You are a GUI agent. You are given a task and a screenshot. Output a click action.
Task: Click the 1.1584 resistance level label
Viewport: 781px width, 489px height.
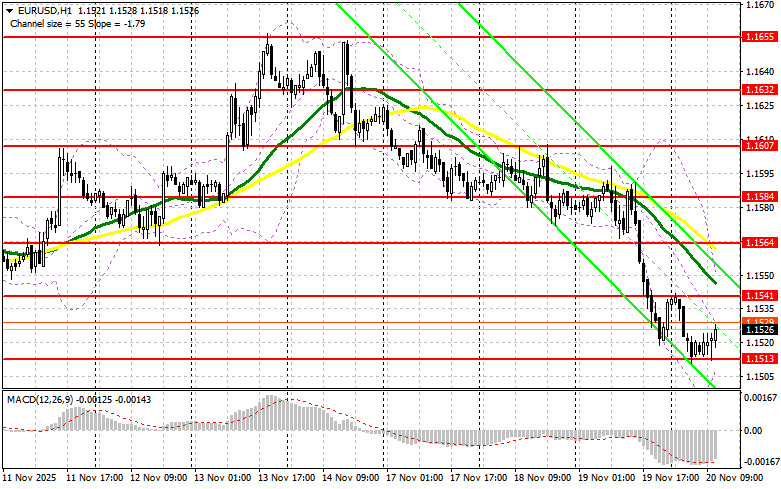(x=760, y=197)
